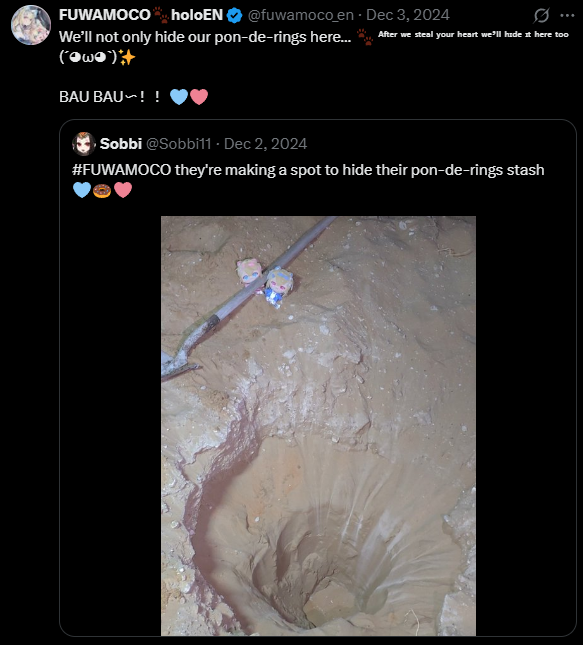Click the blue heart after BAU BAU

point(179,97)
